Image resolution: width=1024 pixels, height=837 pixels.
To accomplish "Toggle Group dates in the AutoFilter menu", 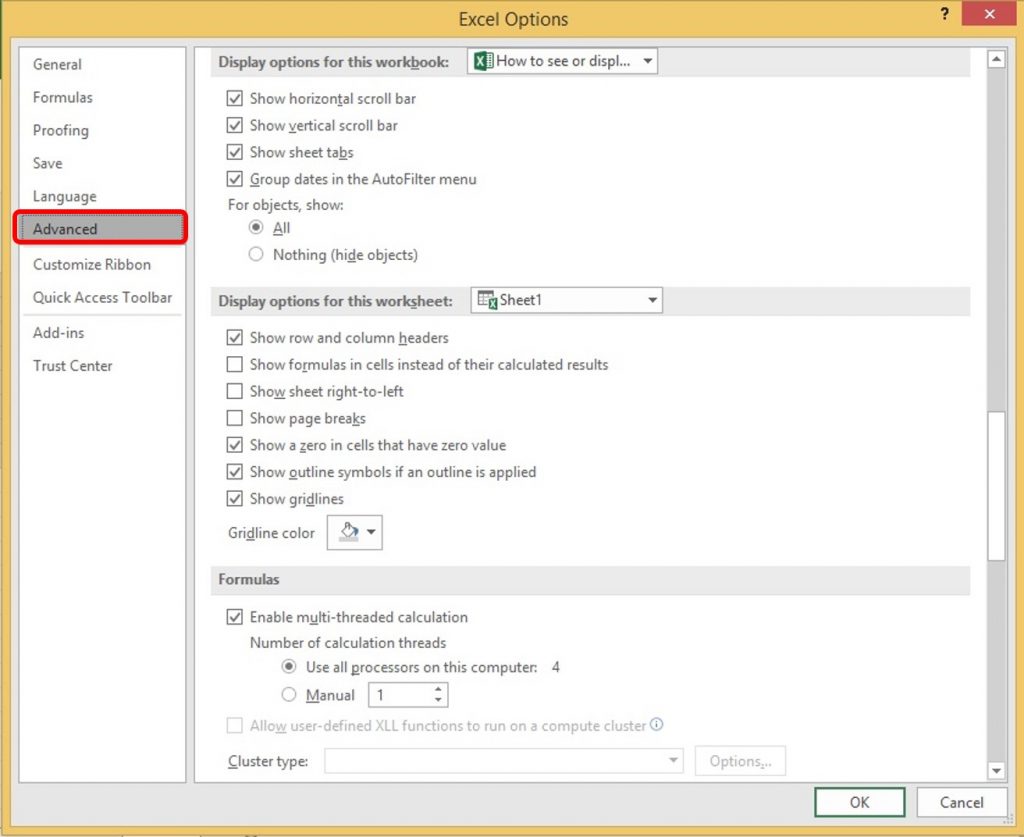I will pyautogui.click(x=234, y=179).
